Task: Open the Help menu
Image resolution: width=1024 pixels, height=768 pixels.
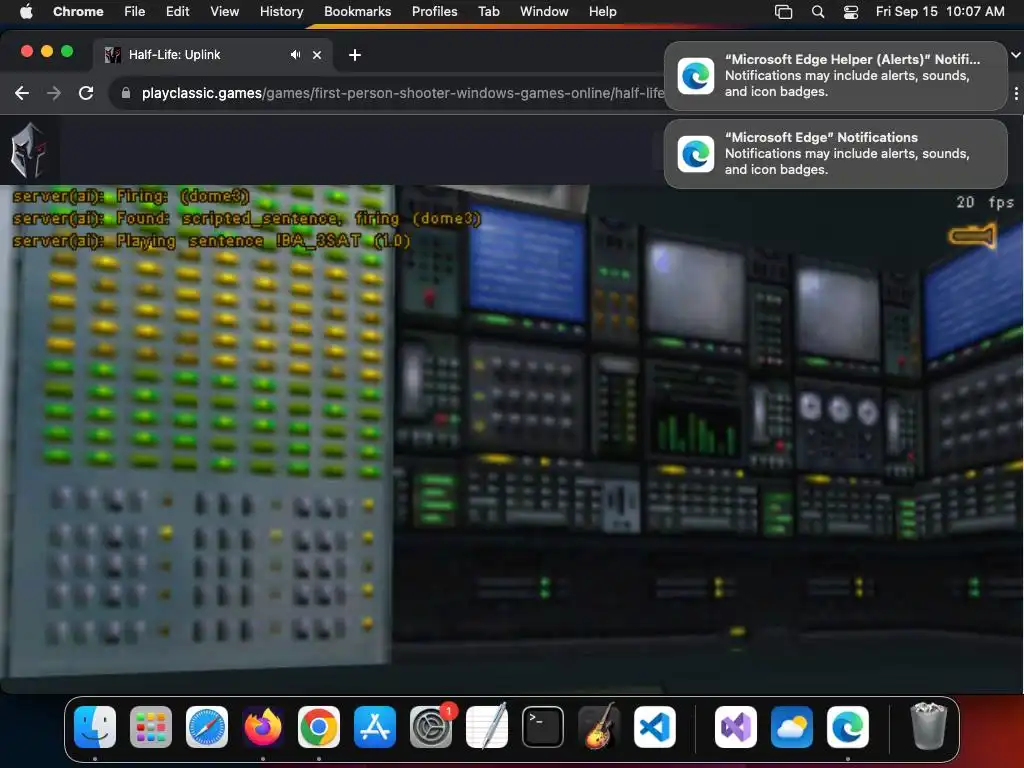Action: [602, 11]
